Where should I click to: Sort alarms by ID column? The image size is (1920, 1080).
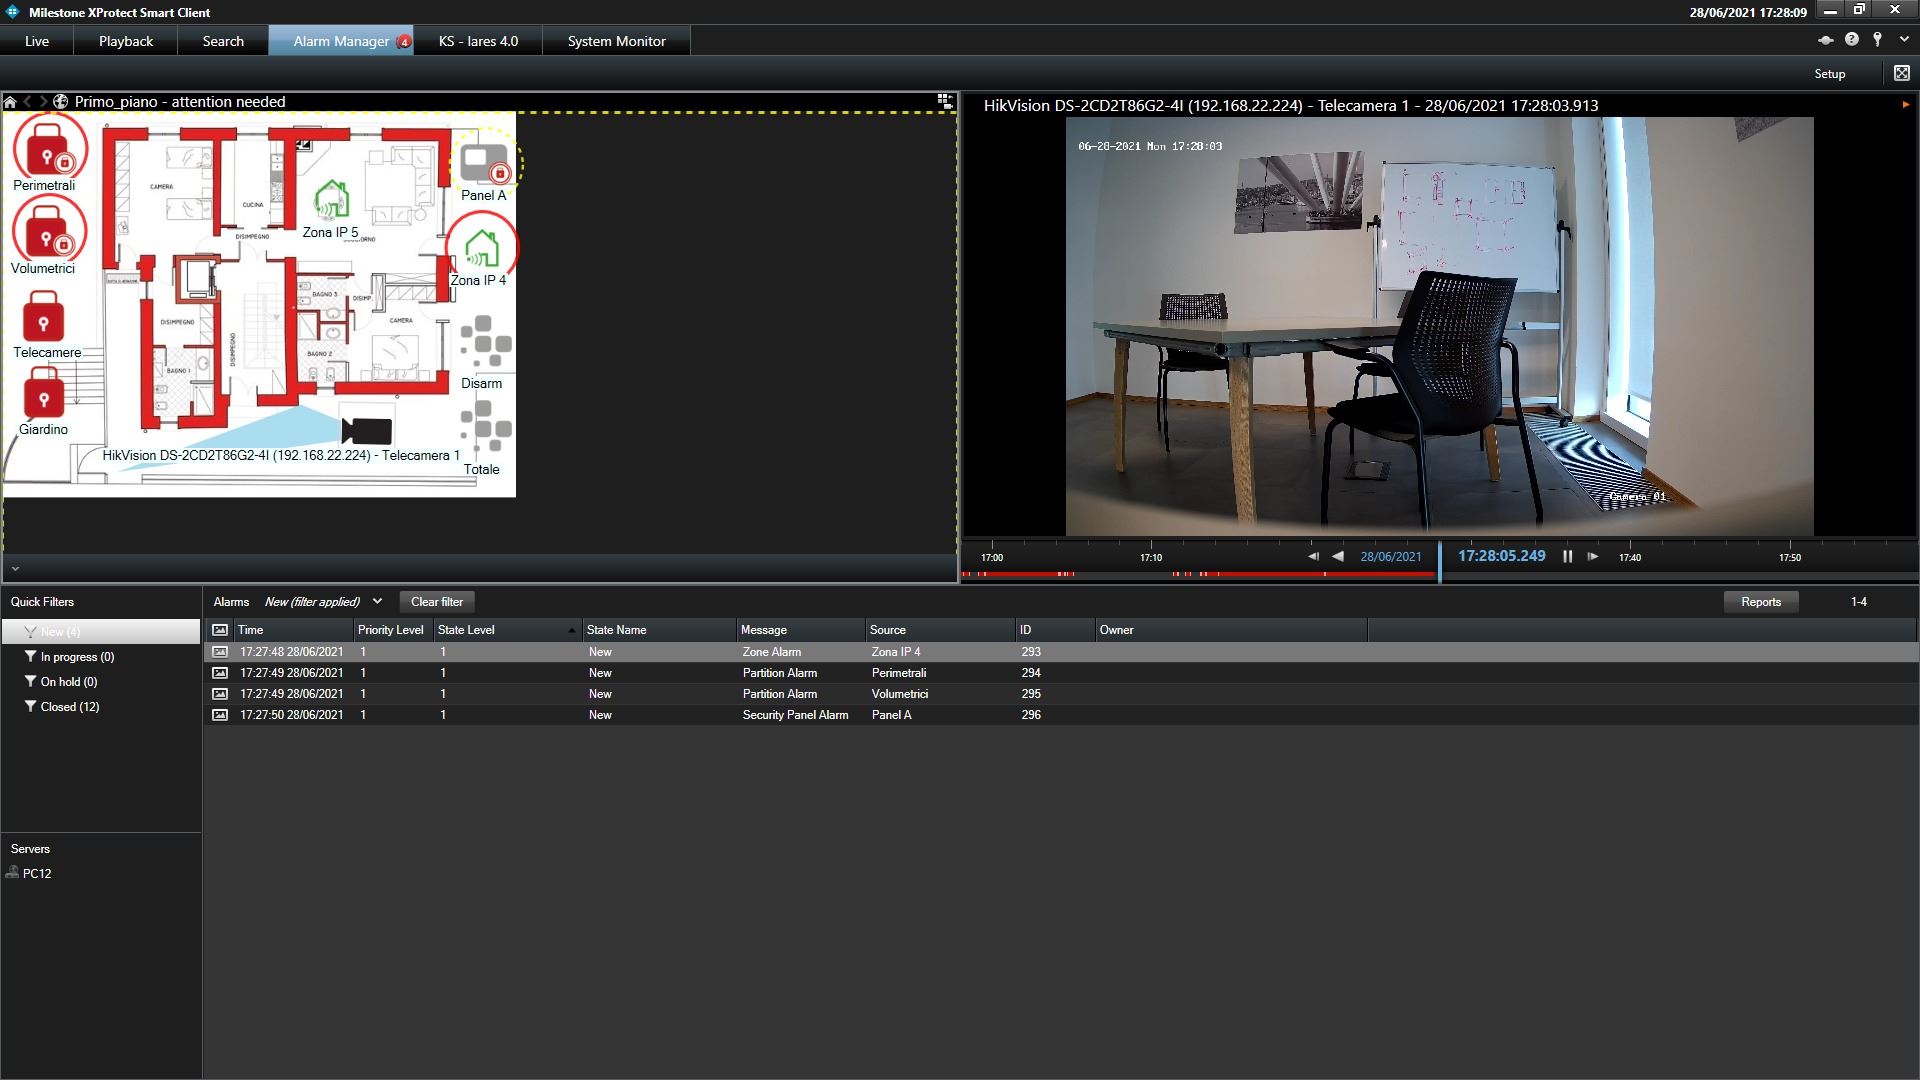coord(1055,630)
